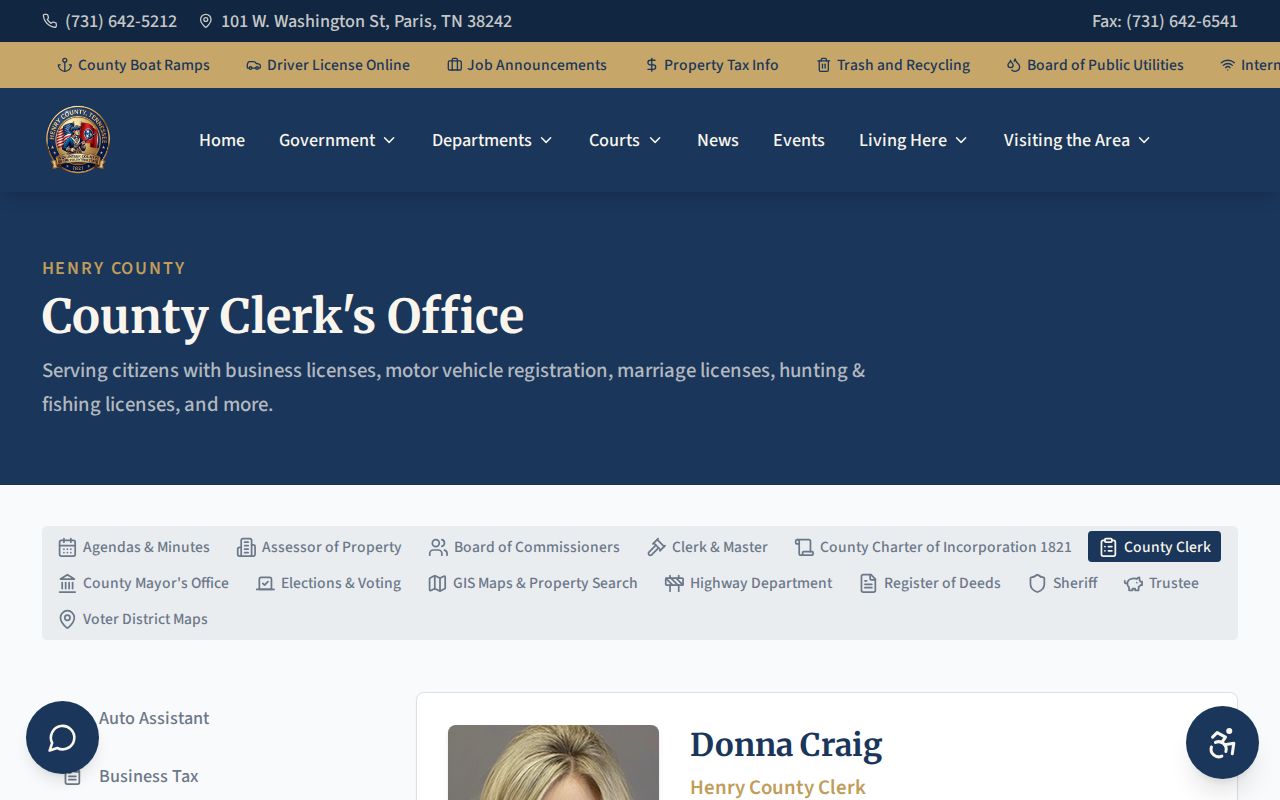Click the Donna Craig name heading

(x=786, y=745)
